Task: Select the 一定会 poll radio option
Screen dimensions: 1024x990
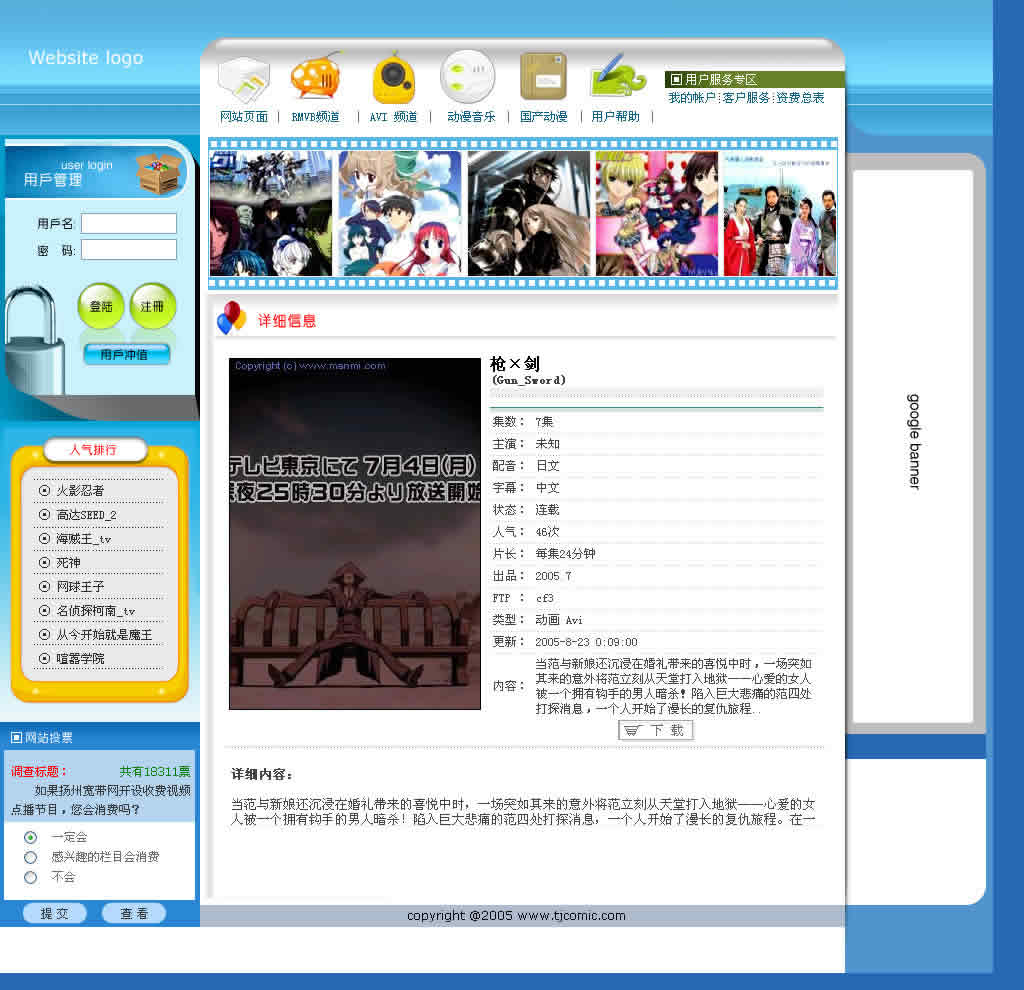Action: [31, 837]
